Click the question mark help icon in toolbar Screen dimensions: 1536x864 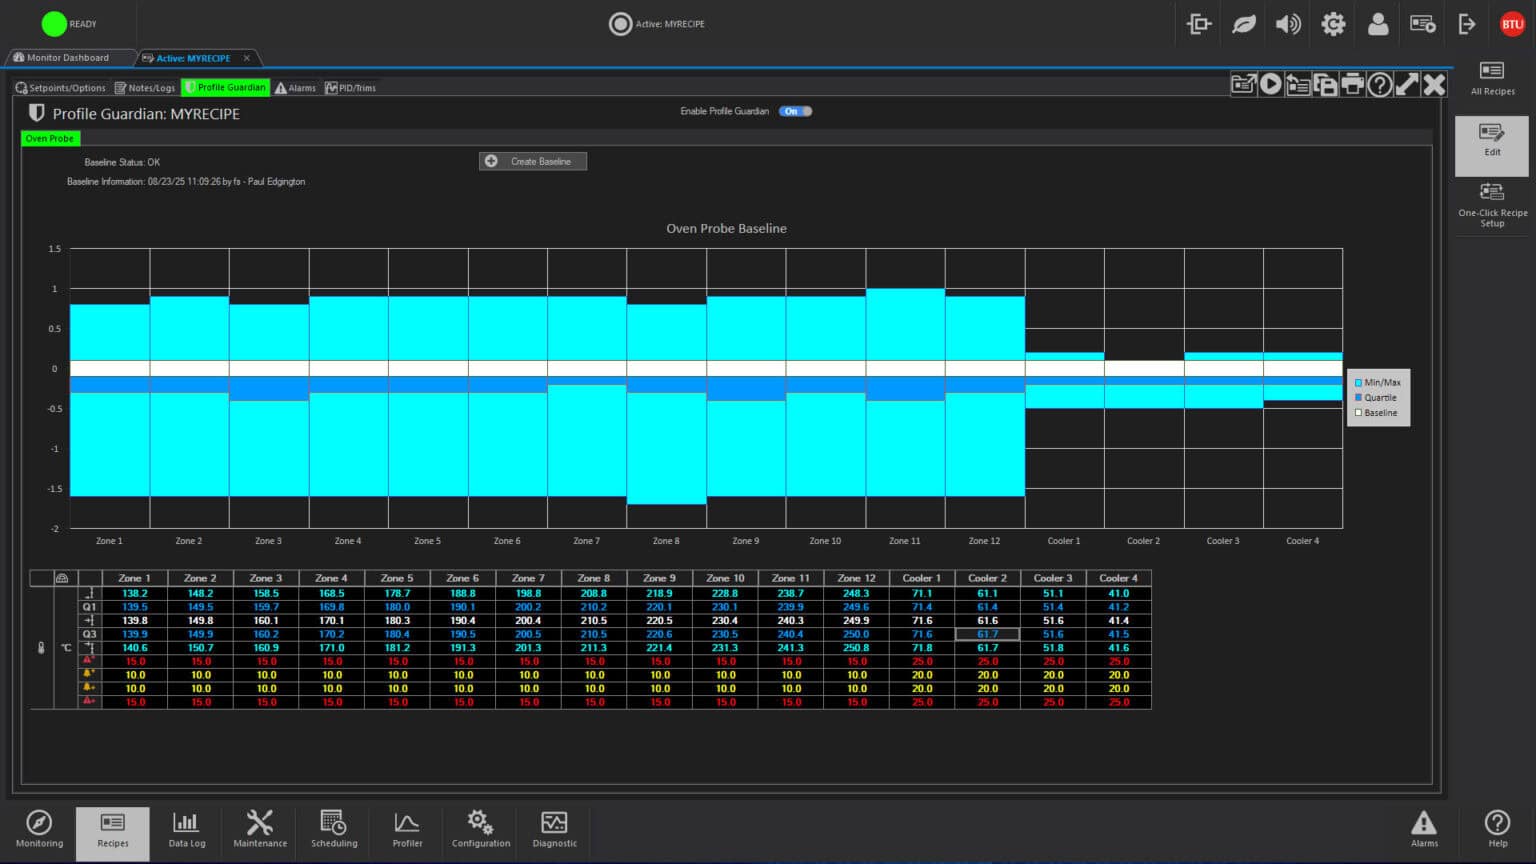click(x=1379, y=85)
